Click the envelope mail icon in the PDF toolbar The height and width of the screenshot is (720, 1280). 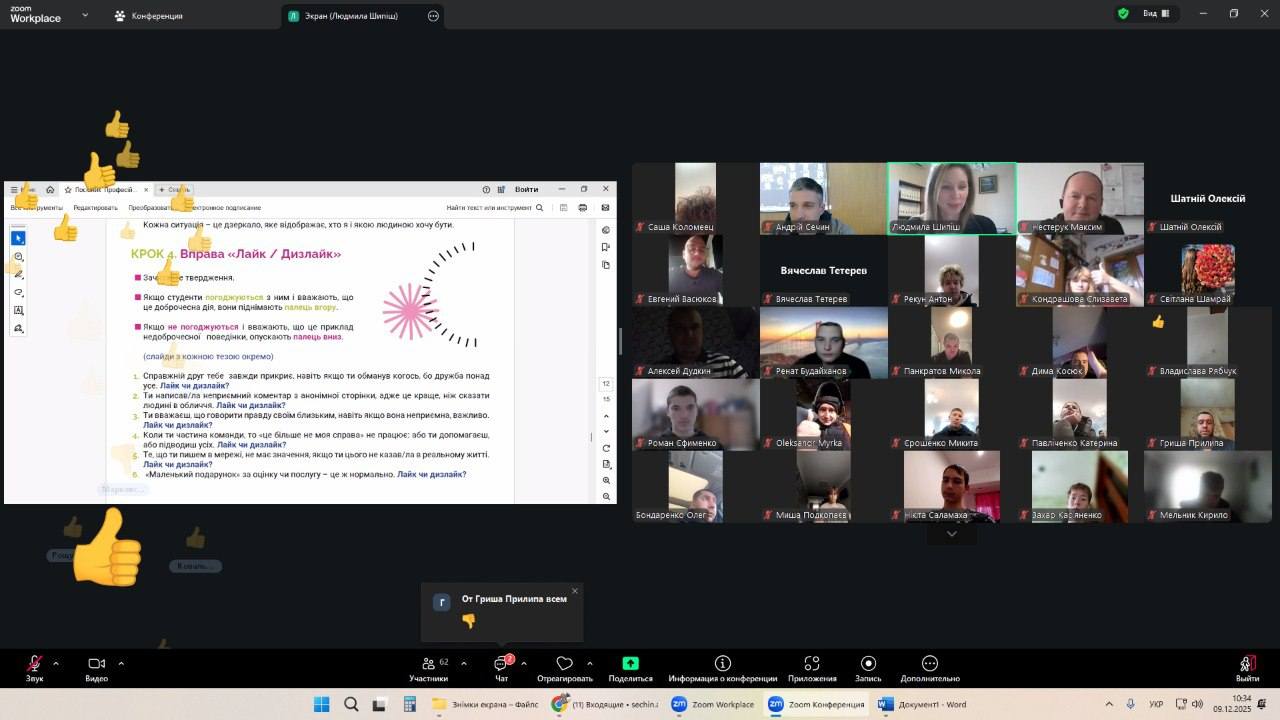[x=605, y=208]
